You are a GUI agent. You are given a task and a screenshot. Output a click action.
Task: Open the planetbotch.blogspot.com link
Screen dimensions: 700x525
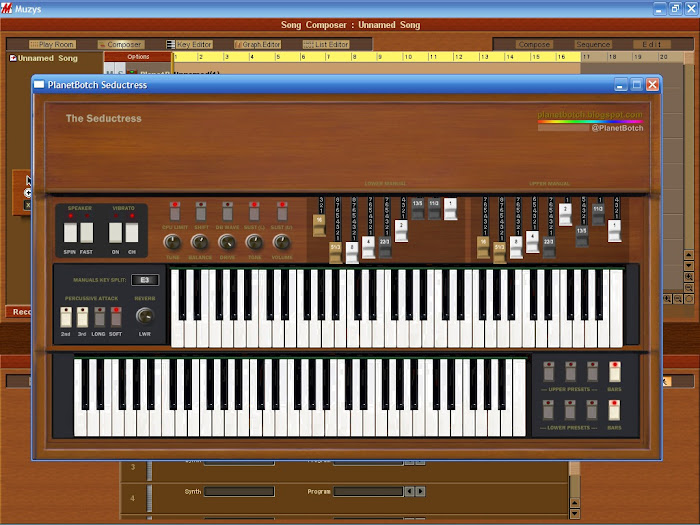click(x=590, y=115)
